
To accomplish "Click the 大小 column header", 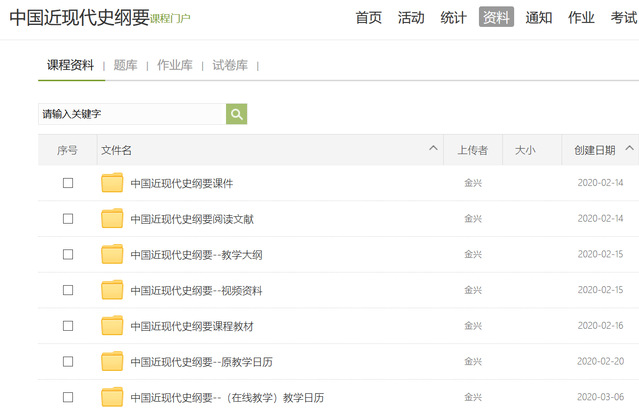I will pyautogui.click(x=524, y=150).
